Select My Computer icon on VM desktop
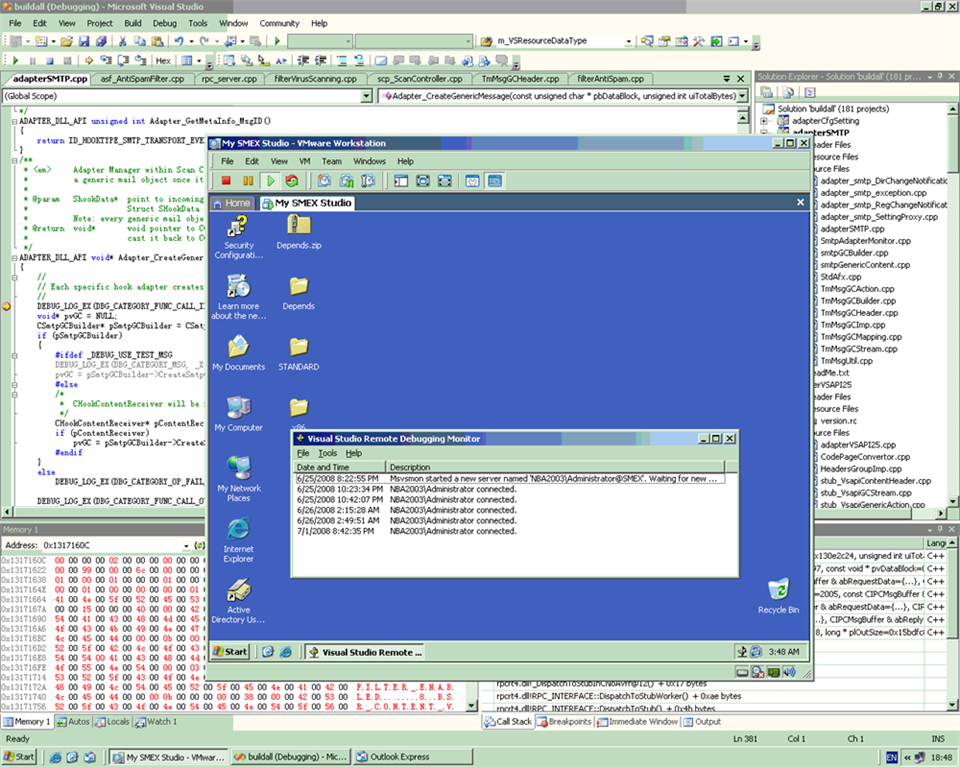Screen dimensions: 960x768 tap(238, 413)
